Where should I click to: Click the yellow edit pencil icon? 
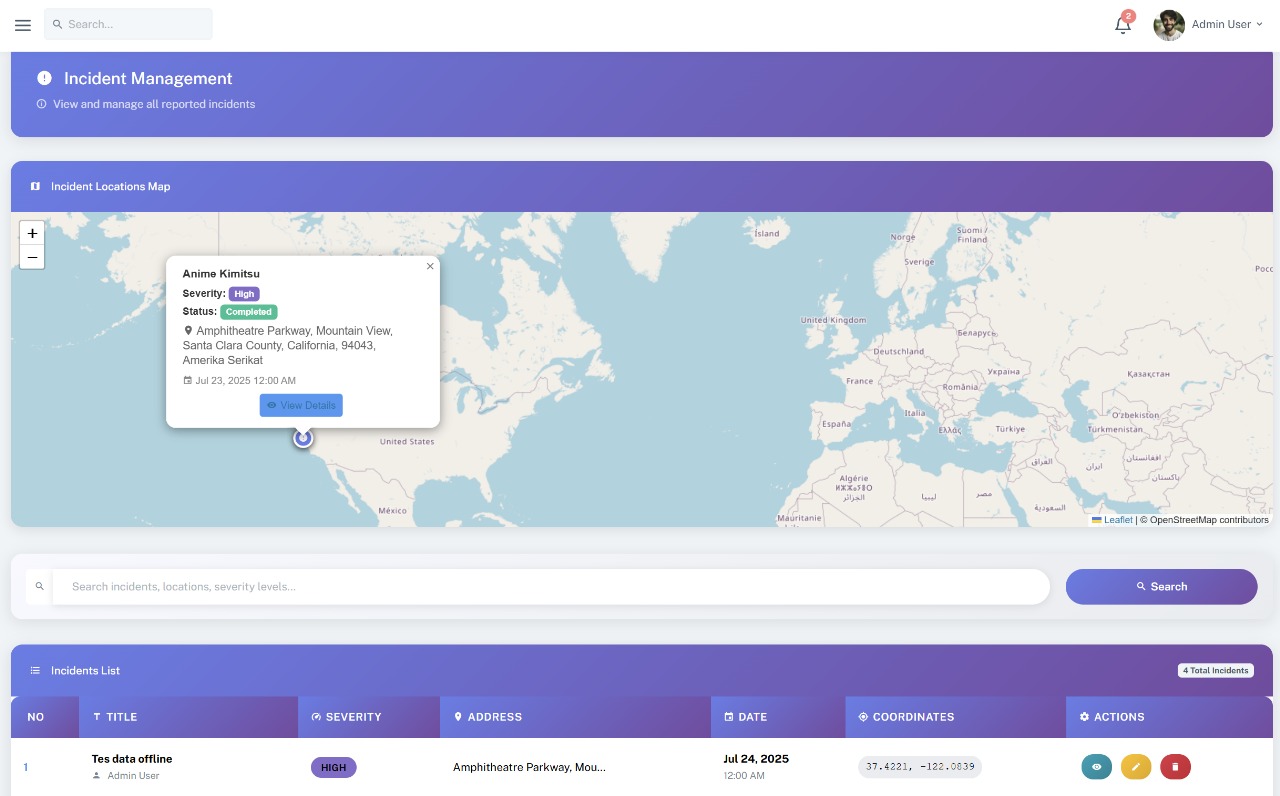tap(1136, 766)
